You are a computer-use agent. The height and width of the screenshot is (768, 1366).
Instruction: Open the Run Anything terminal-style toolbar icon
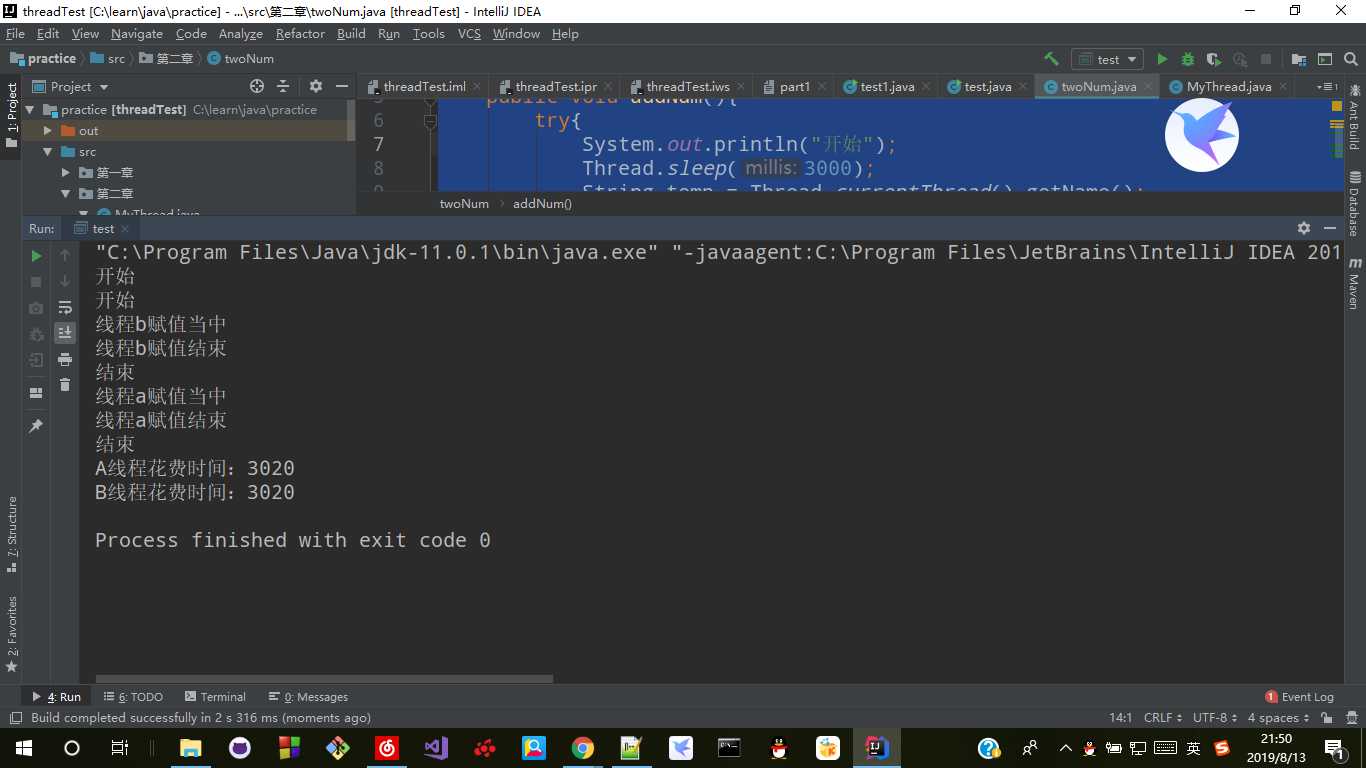pyautogui.click(x=1325, y=59)
